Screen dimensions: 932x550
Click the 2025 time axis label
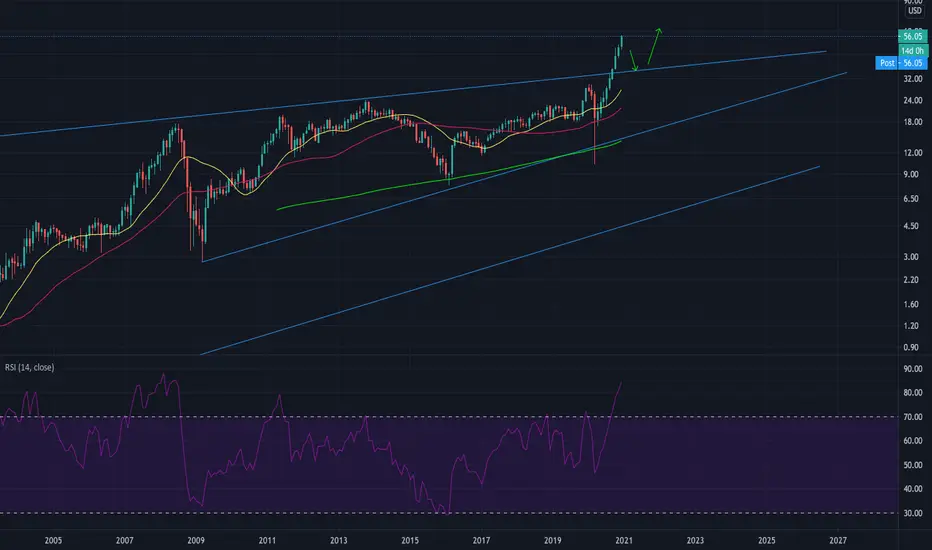(x=766, y=540)
